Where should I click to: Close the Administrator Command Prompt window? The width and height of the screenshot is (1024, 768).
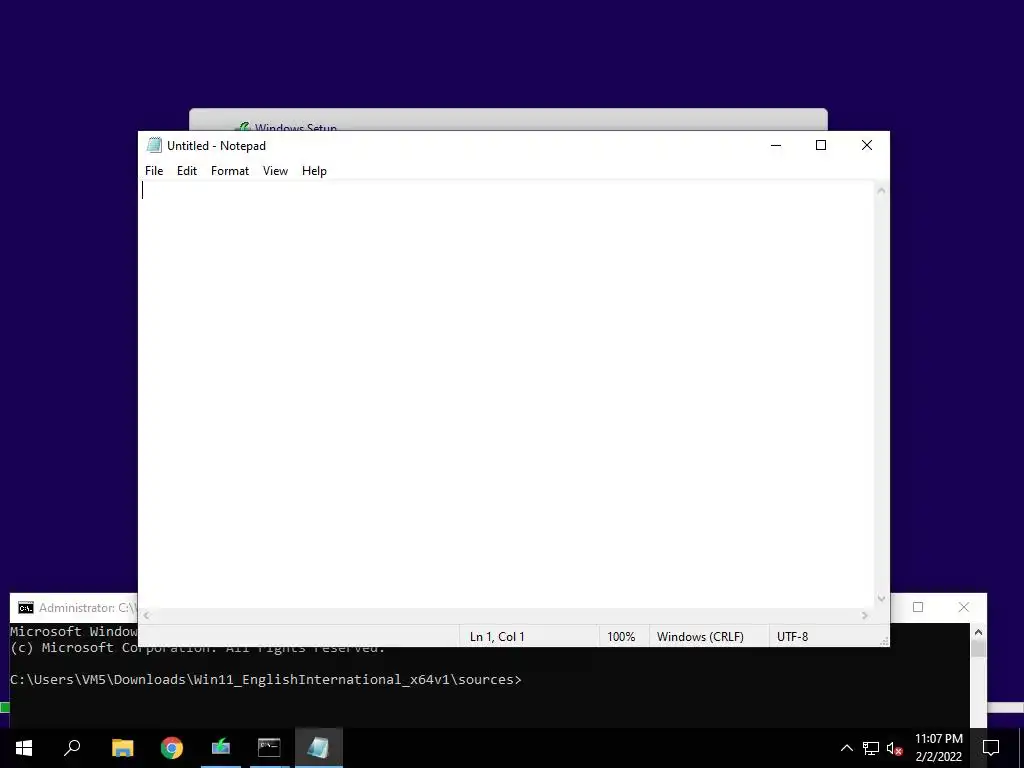point(963,607)
